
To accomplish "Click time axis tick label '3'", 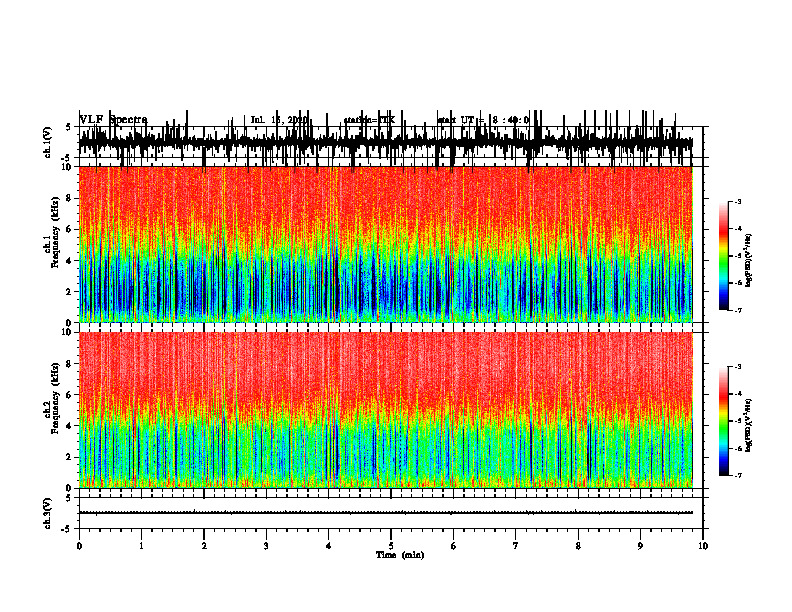I will pos(266,546).
